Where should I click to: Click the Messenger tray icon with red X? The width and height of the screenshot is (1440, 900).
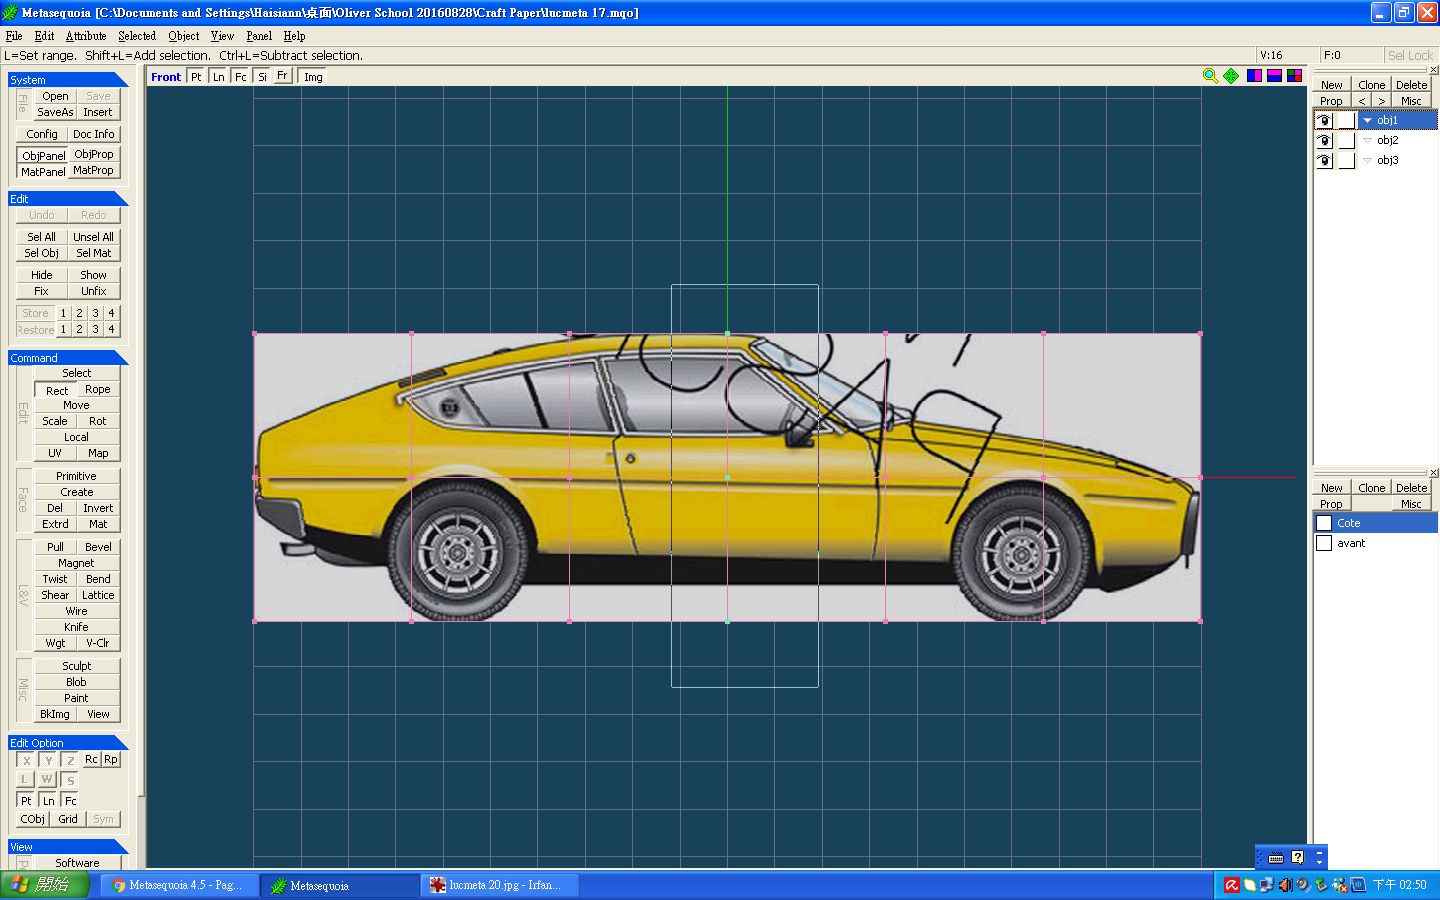pyautogui.click(x=1340, y=885)
